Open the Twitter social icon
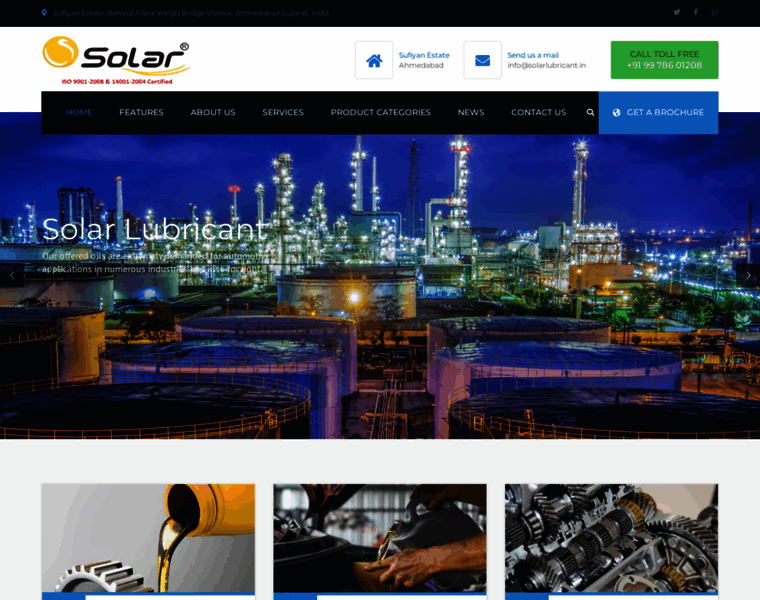Image resolution: width=760 pixels, height=600 pixels. coord(677,12)
